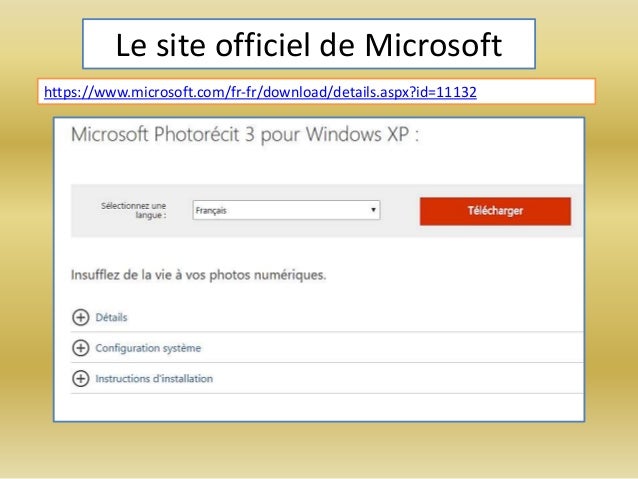Click 'Insufflez de la vie à vos photos numériques' text
The width and height of the screenshot is (638, 479).
(199, 275)
